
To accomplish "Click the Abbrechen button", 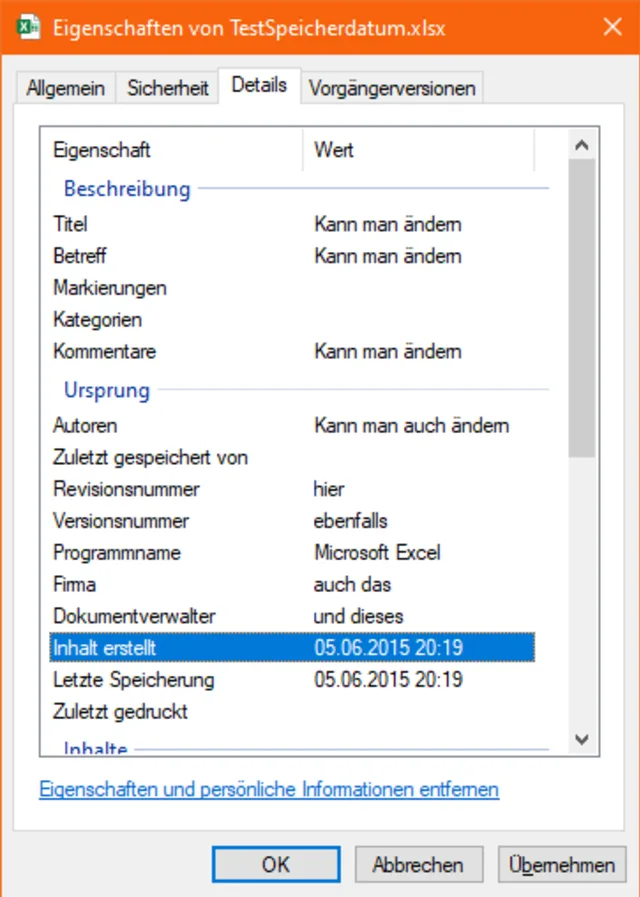I will tap(419, 865).
